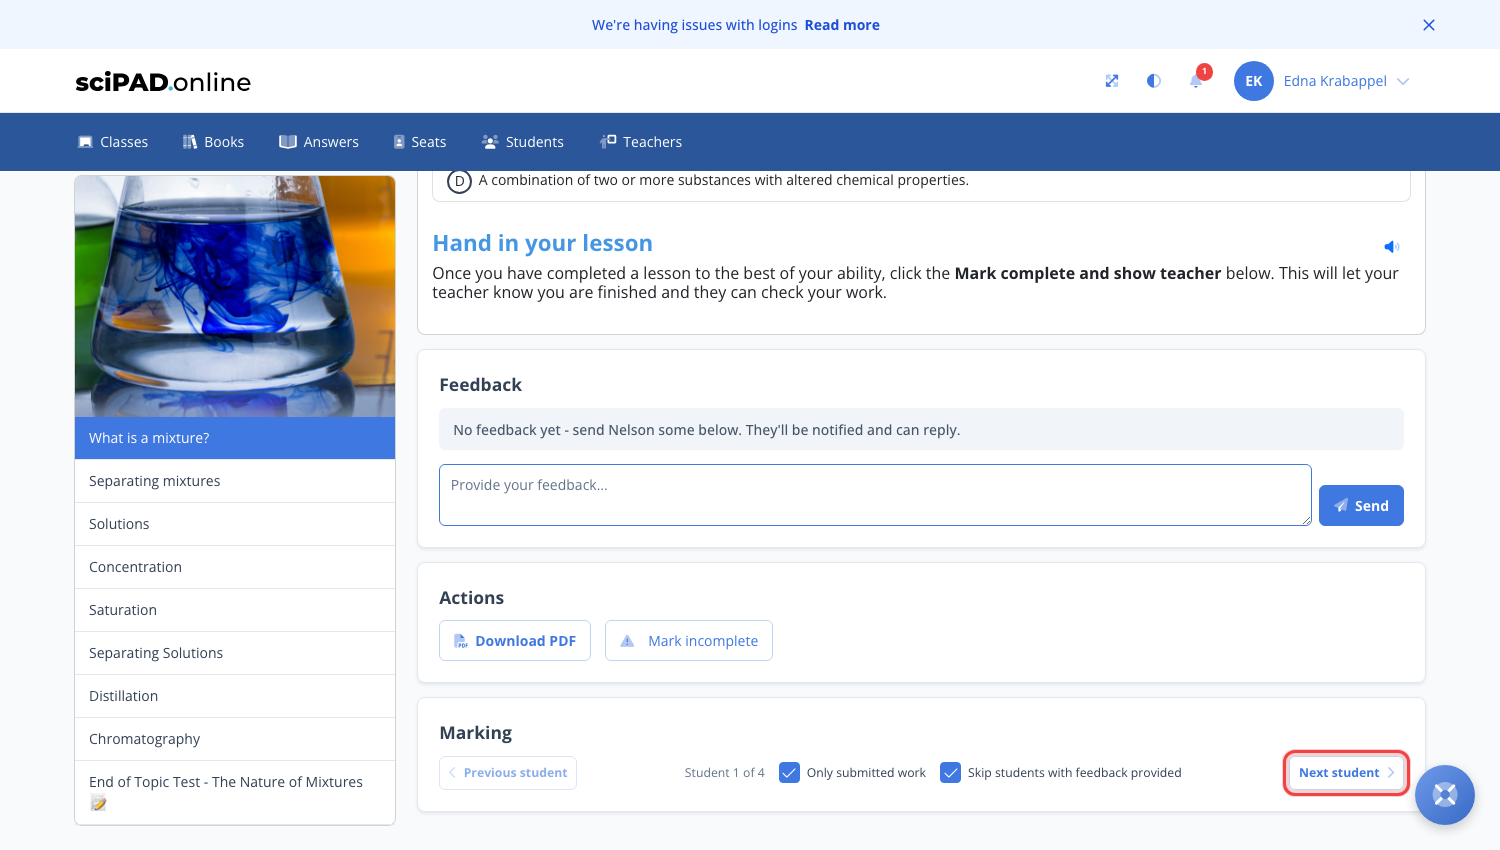The image size is (1500, 850).
Task: Play audio for Hand in your lesson
Action: click(1391, 246)
